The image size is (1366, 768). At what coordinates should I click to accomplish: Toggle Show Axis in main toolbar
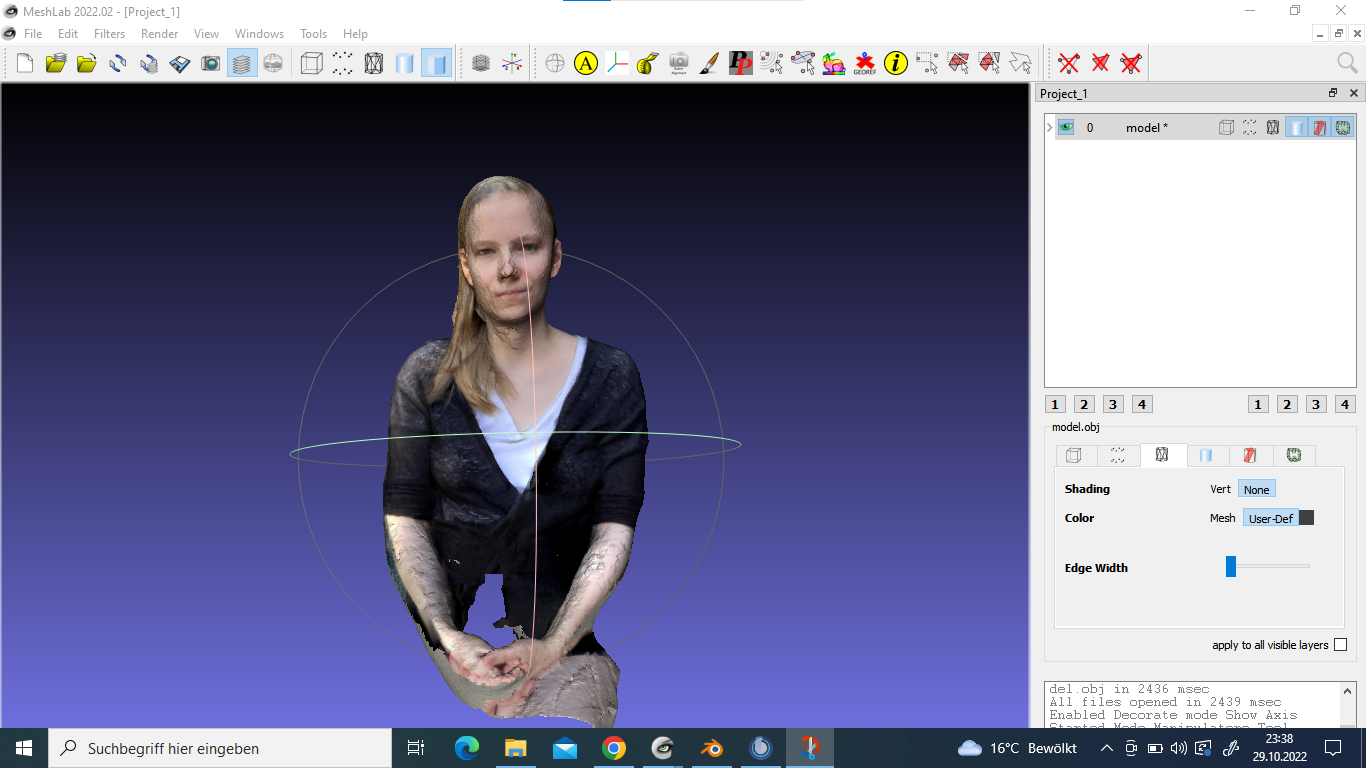point(512,64)
